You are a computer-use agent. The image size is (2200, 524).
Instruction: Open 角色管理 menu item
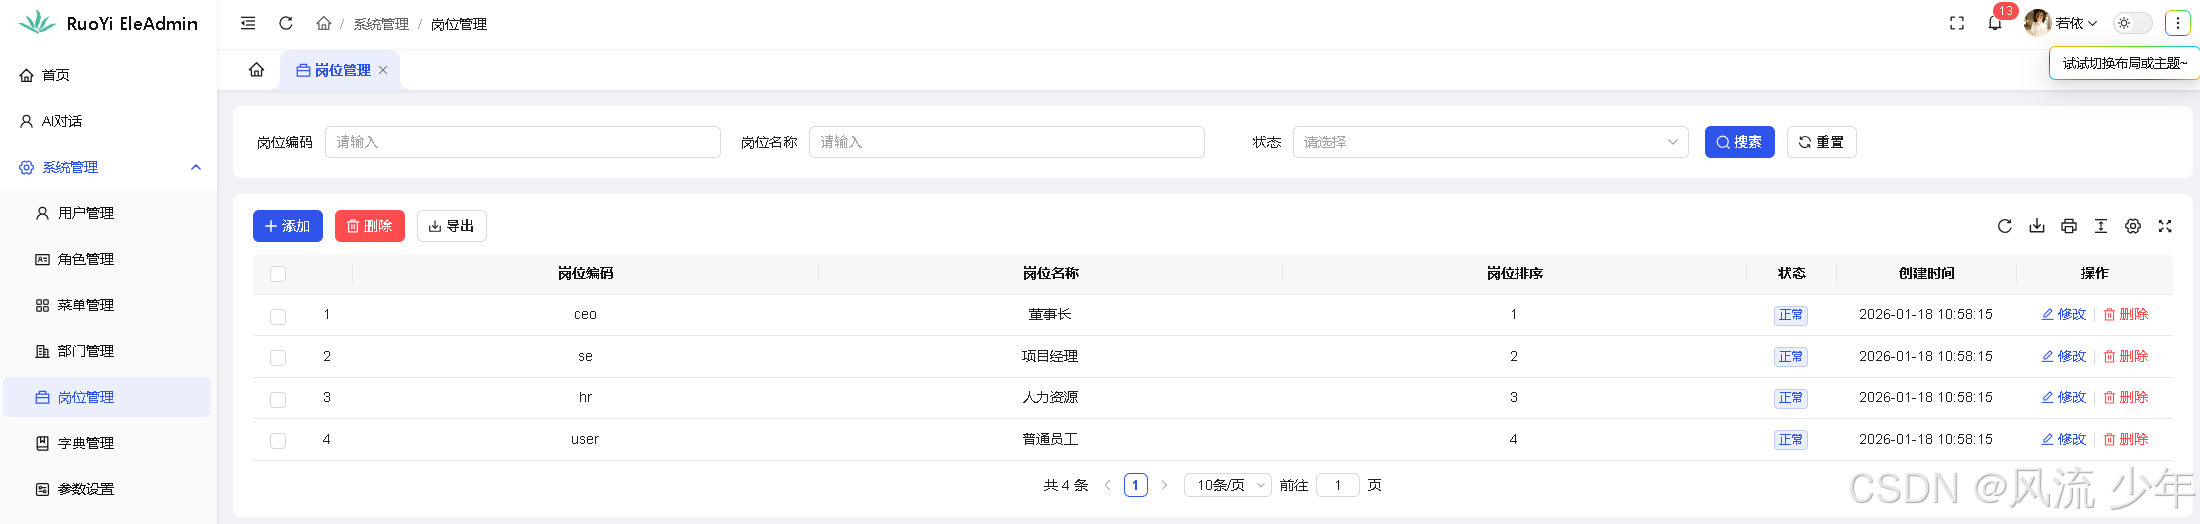[x=108, y=259]
